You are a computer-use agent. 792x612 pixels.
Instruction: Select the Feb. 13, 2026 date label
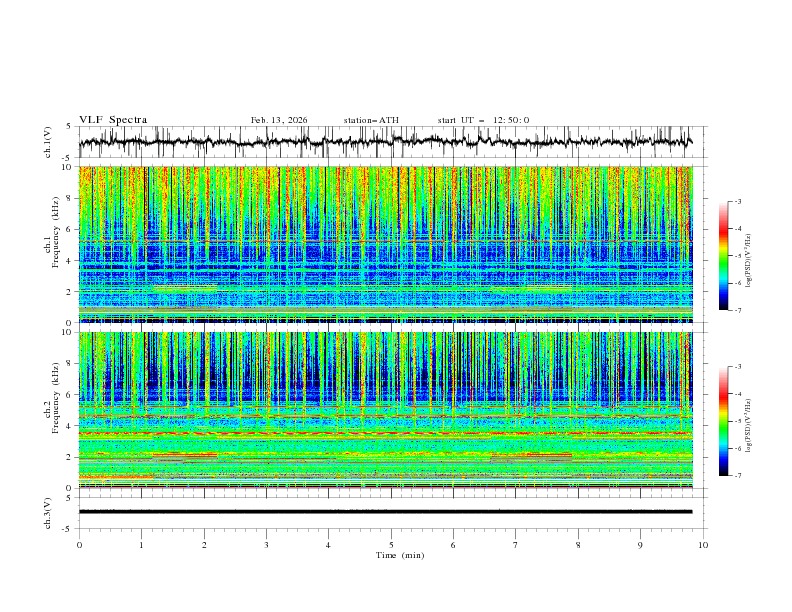tap(279, 120)
